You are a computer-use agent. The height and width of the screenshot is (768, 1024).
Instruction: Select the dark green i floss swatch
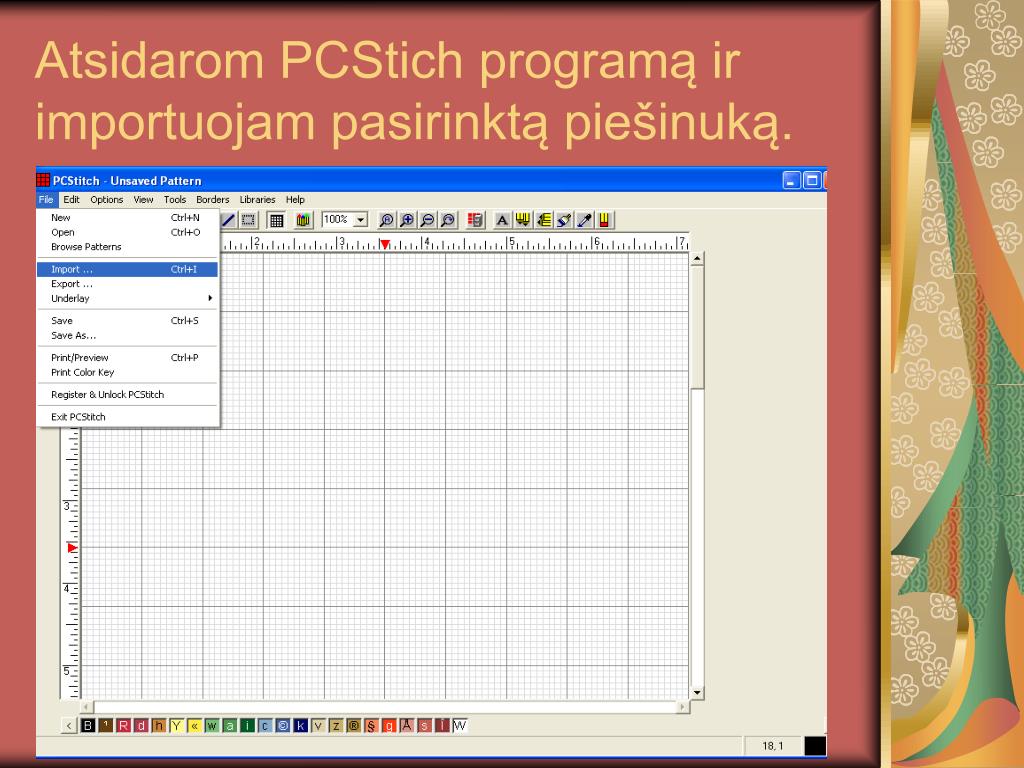click(247, 726)
